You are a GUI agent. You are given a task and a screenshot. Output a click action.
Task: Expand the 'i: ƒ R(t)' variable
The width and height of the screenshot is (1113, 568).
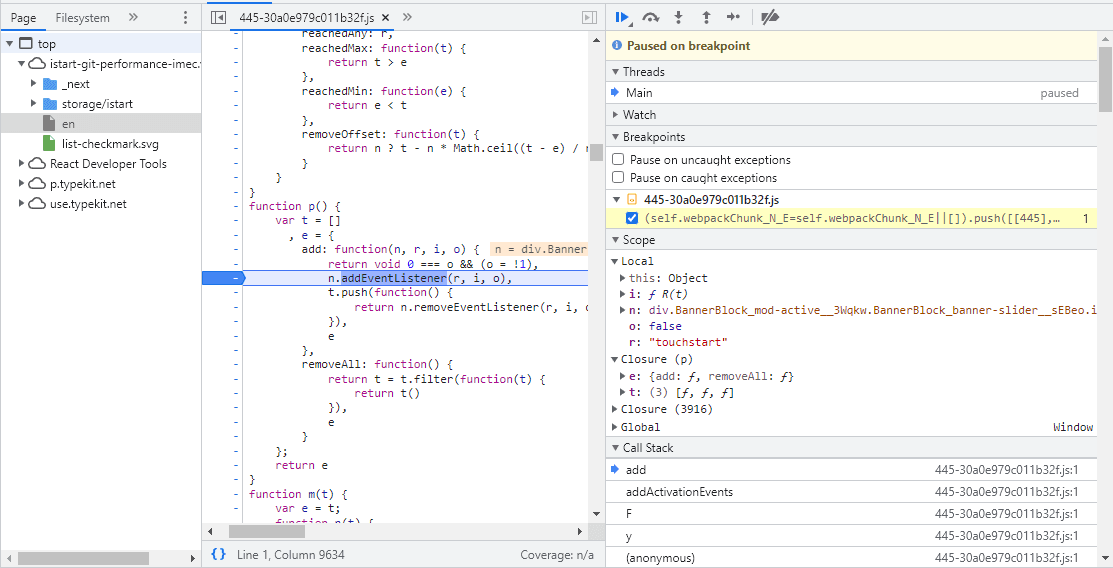623,294
